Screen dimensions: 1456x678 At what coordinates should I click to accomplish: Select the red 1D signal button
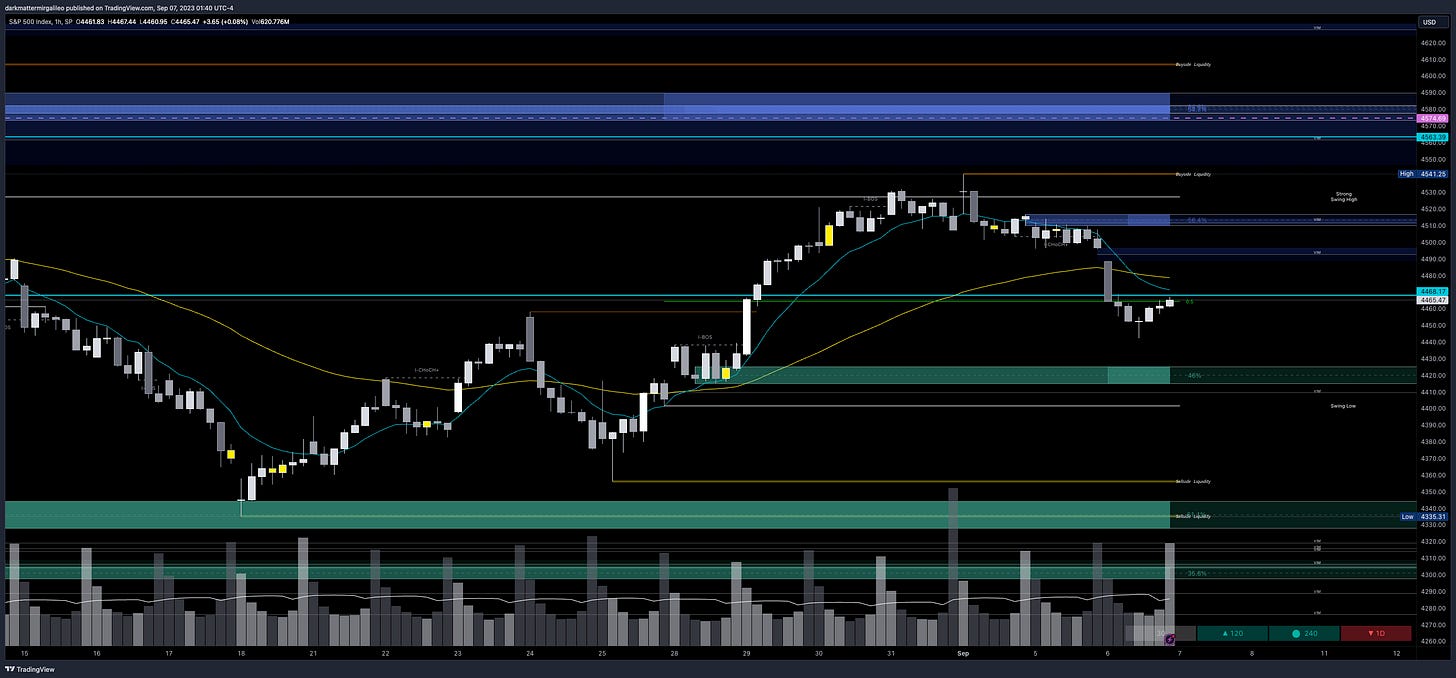click(x=1376, y=633)
